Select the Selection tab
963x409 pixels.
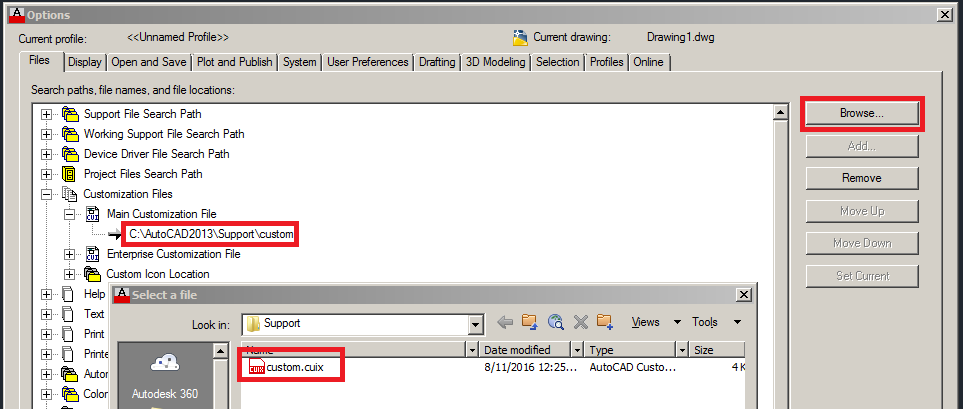click(x=558, y=62)
